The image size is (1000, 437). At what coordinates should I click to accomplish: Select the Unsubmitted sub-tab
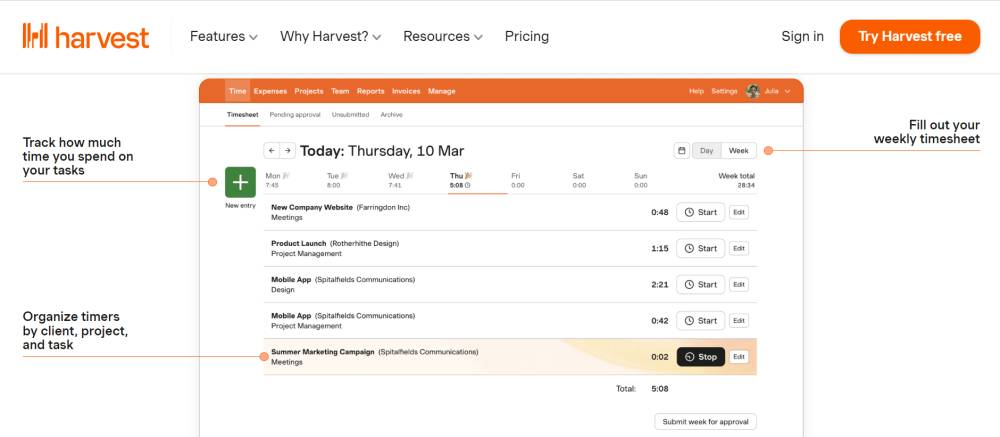click(x=350, y=115)
